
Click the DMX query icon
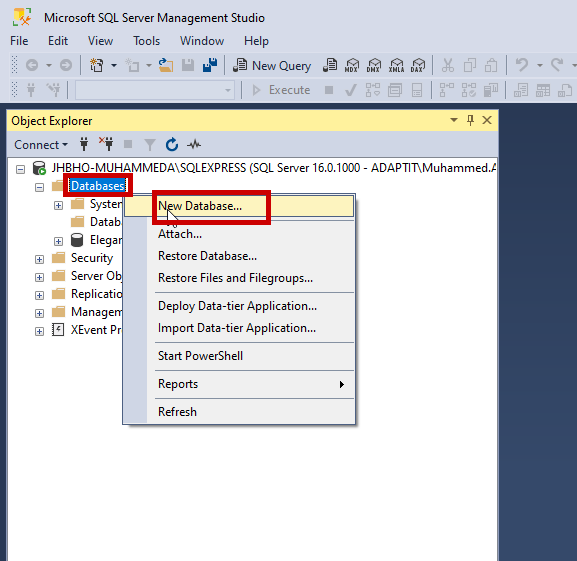[x=374, y=65]
